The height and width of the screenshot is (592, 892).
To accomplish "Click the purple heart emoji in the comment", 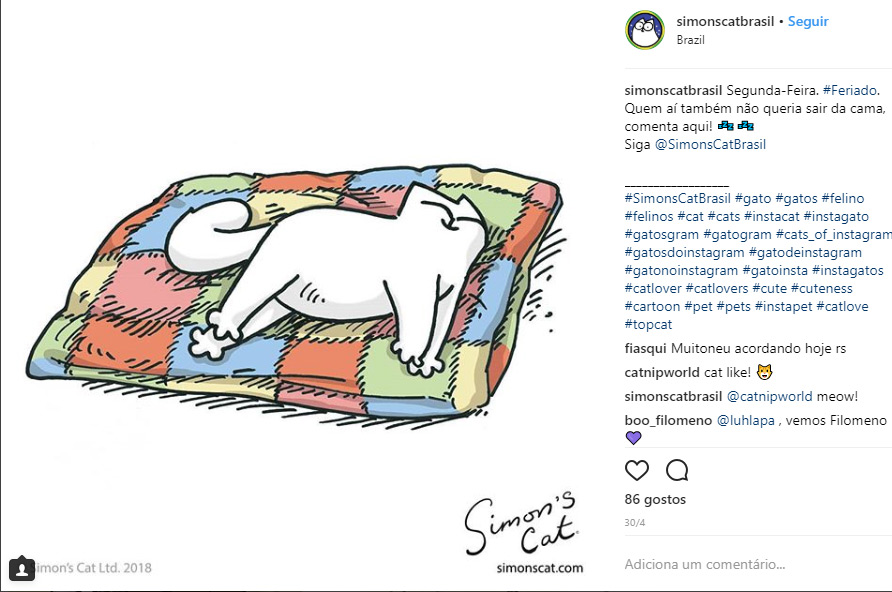I will point(633,437).
